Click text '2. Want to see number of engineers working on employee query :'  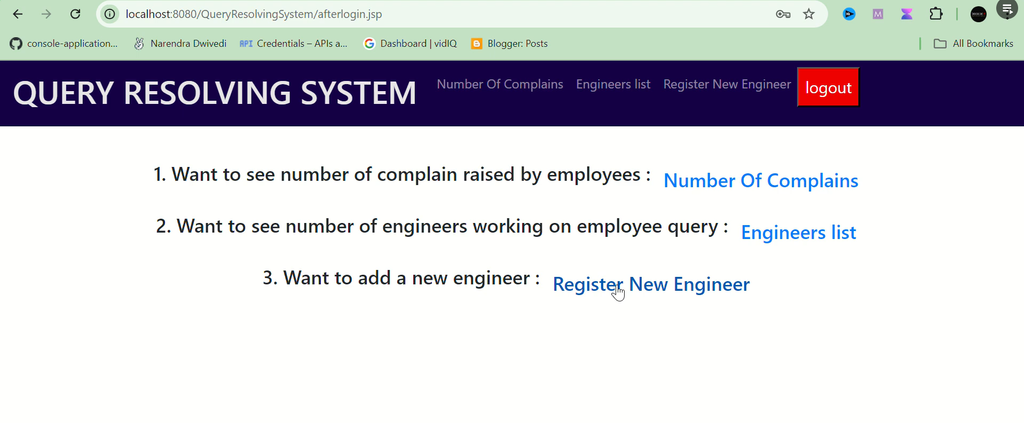point(442,227)
